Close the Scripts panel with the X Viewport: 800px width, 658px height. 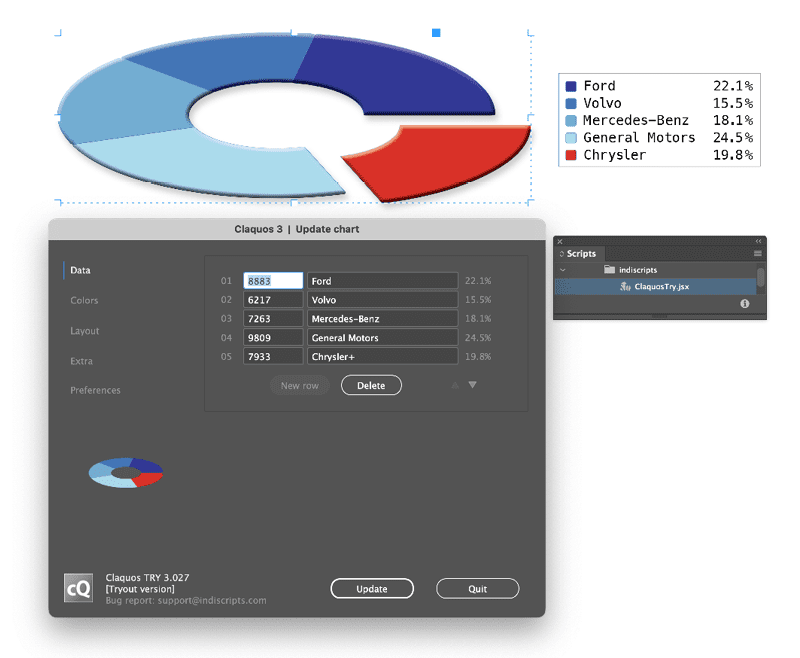pyautogui.click(x=560, y=241)
